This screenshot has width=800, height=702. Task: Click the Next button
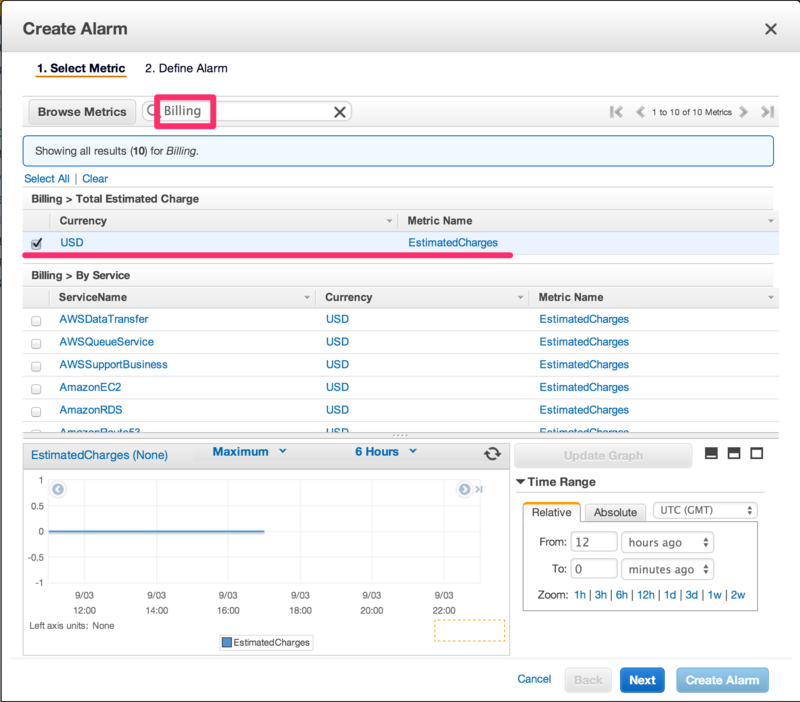[x=642, y=680]
